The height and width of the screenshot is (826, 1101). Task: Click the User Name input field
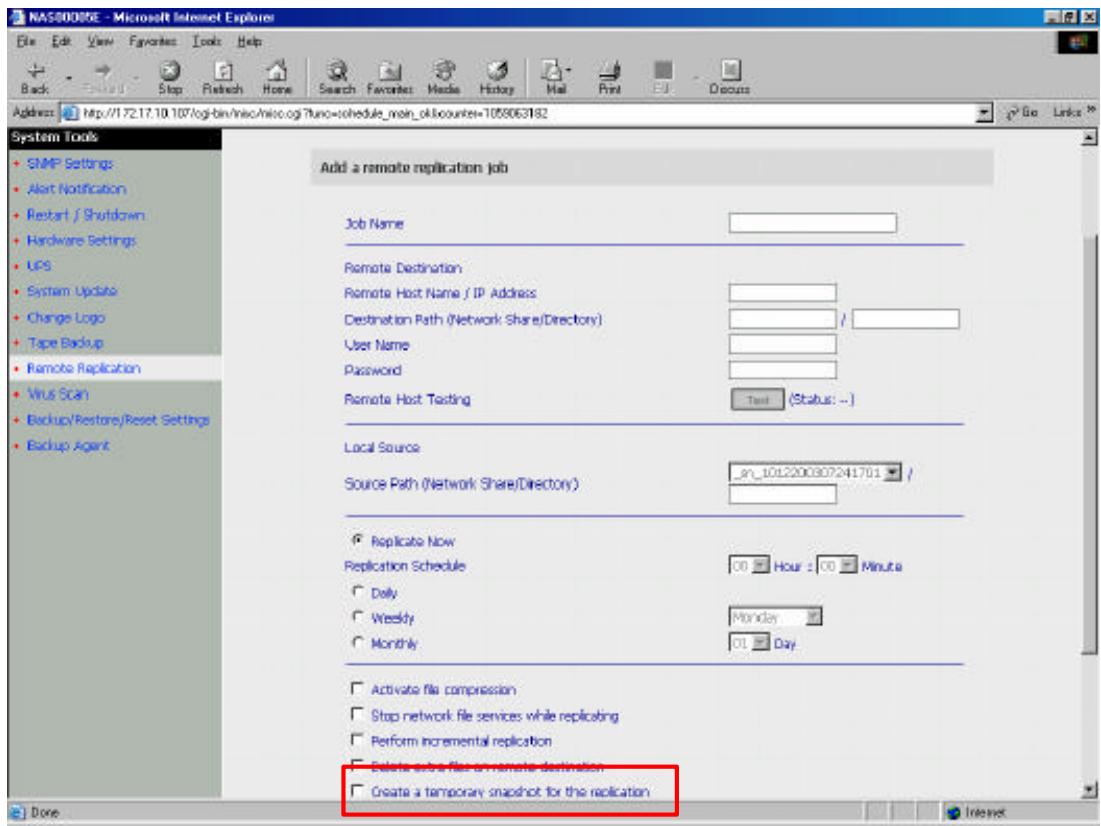782,344
